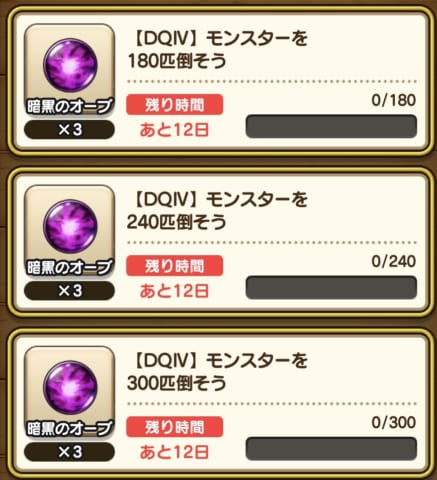Tap the Dark Orb icon in the 300-monster mission
The image size is (437, 480).
[70, 388]
